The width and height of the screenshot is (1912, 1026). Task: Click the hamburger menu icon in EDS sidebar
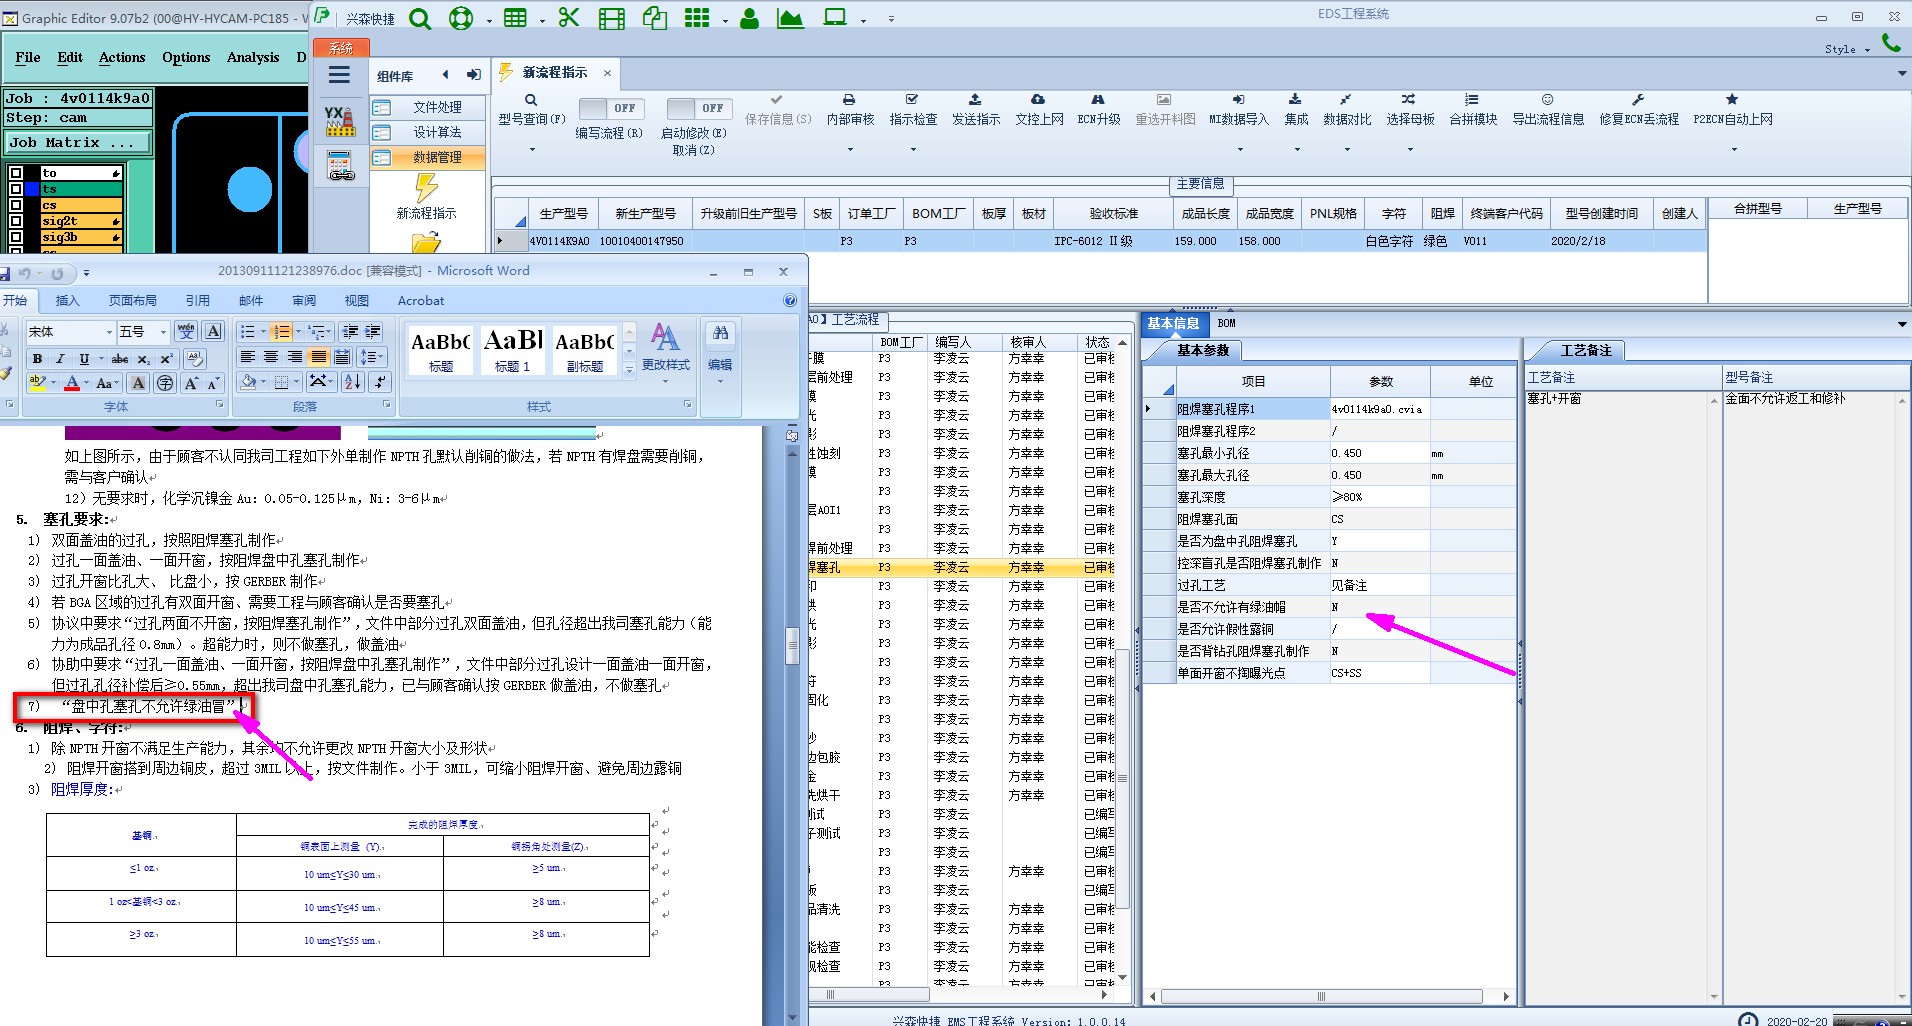pos(340,75)
